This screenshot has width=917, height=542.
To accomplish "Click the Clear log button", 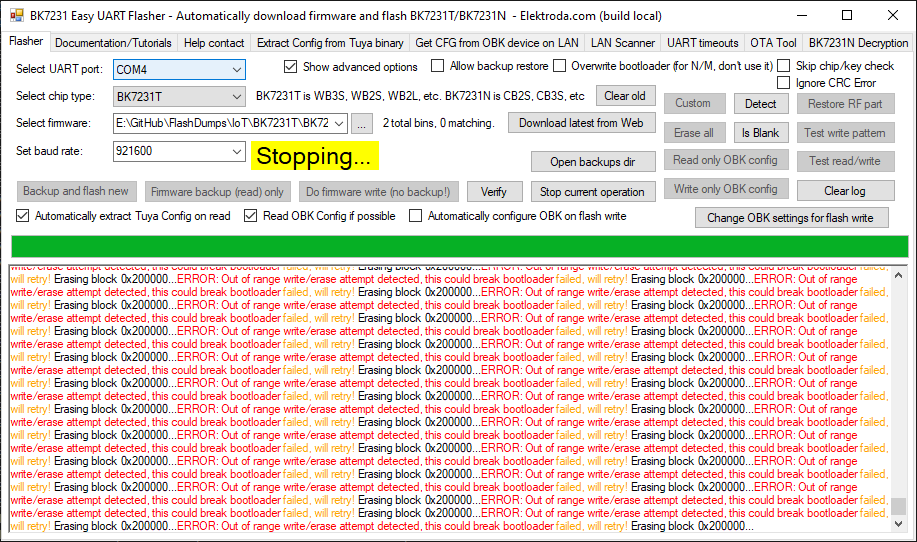I will coord(845,191).
